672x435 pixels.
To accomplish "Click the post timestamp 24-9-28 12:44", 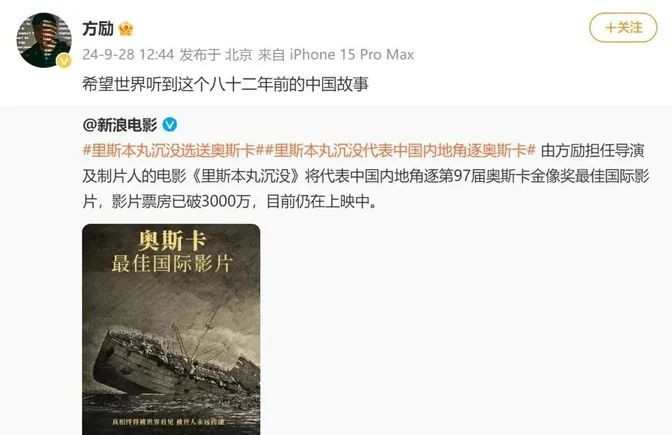I will tap(128, 55).
